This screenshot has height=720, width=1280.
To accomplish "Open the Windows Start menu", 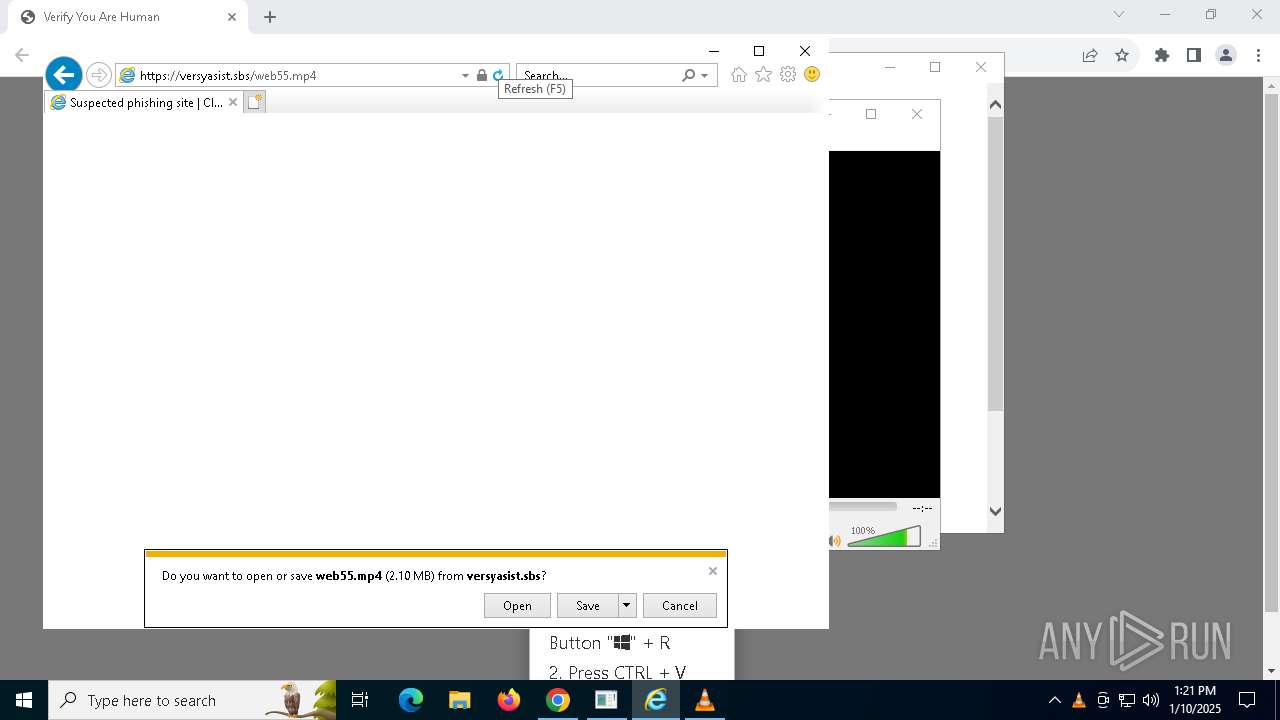I will (24, 700).
